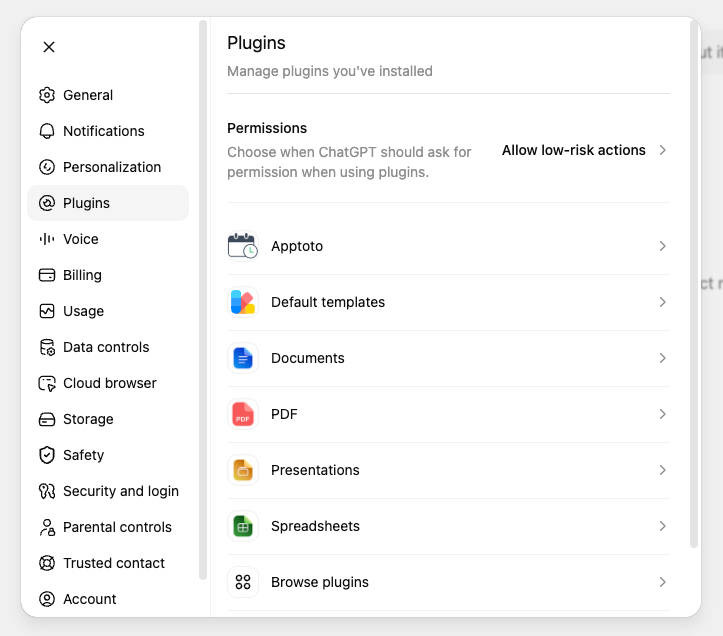Click the Parental controls person-lock icon
This screenshot has width=723, height=636.
47,527
